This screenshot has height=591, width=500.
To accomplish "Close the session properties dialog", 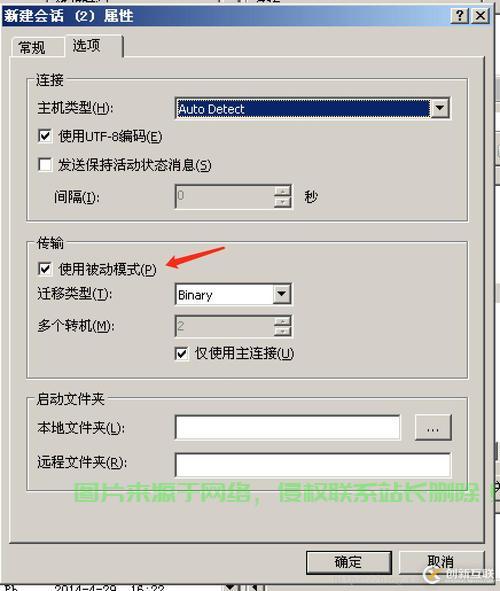I will pos(480,16).
